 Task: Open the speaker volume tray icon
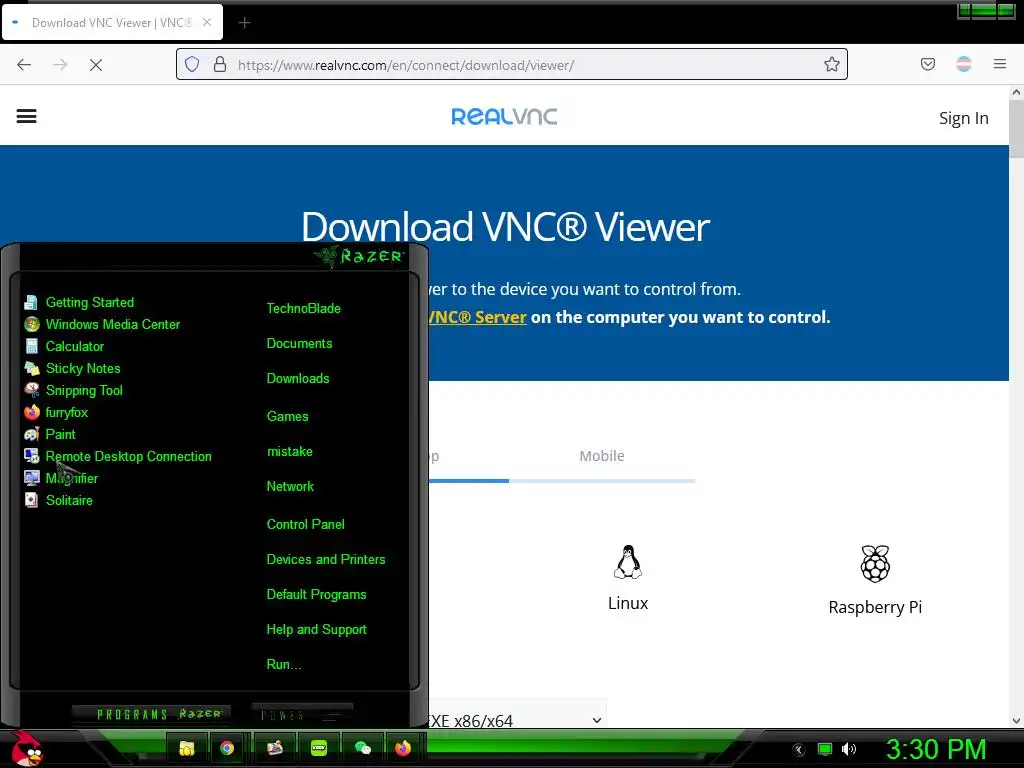pyautogui.click(x=849, y=749)
